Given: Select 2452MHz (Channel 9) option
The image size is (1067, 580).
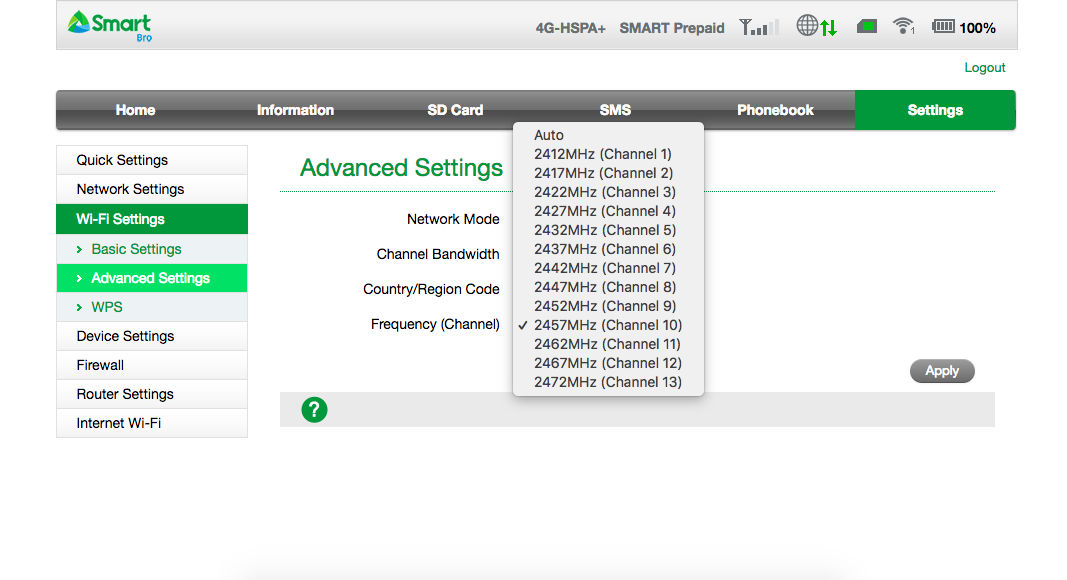Looking at the screenshot, I should [x=608, y=306].
